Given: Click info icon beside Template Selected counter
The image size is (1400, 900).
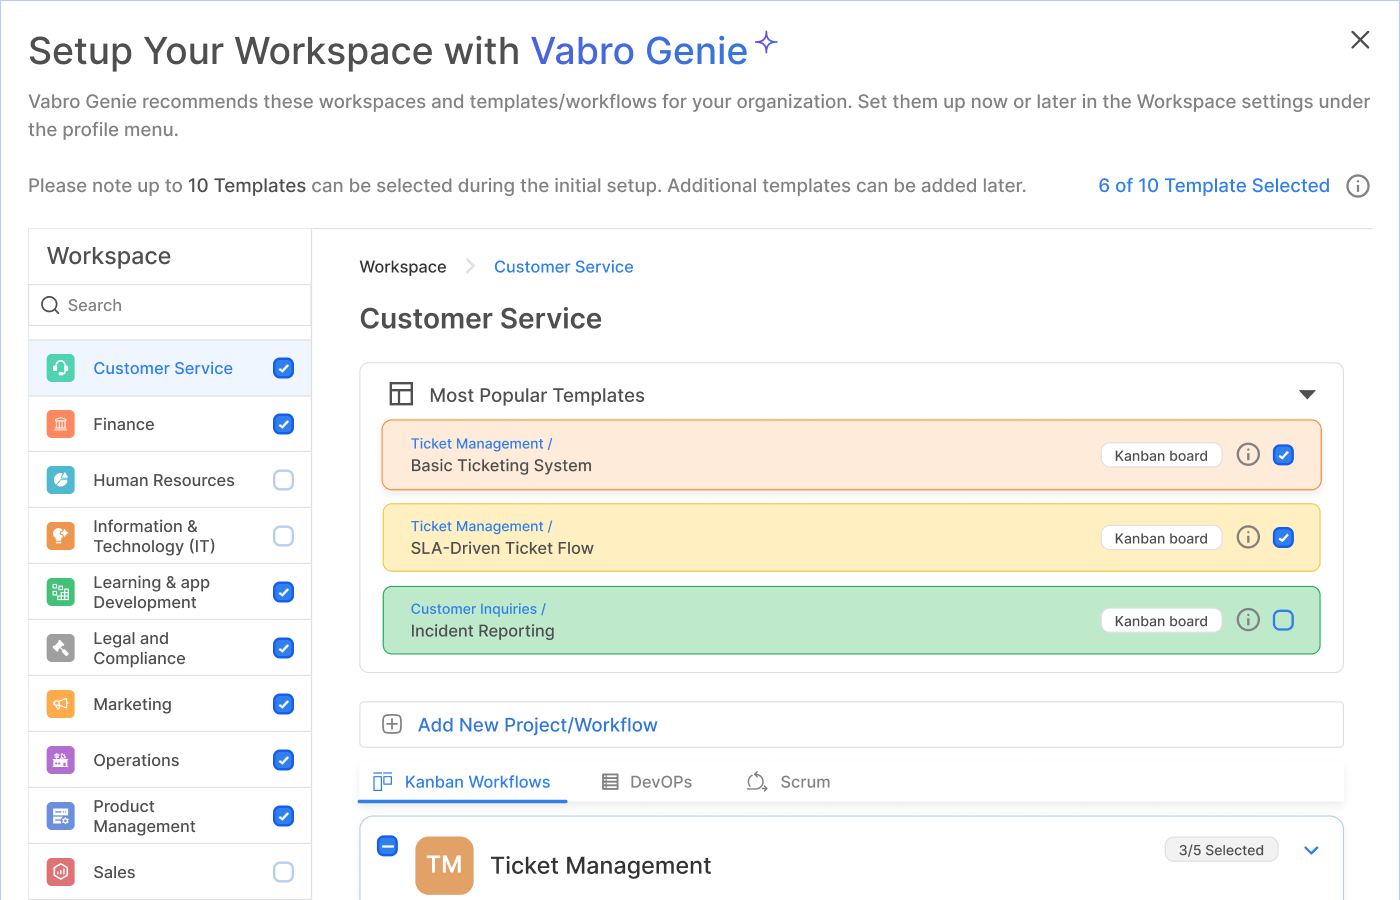Looking at the screenshot, I should (x=1357, y=186).
